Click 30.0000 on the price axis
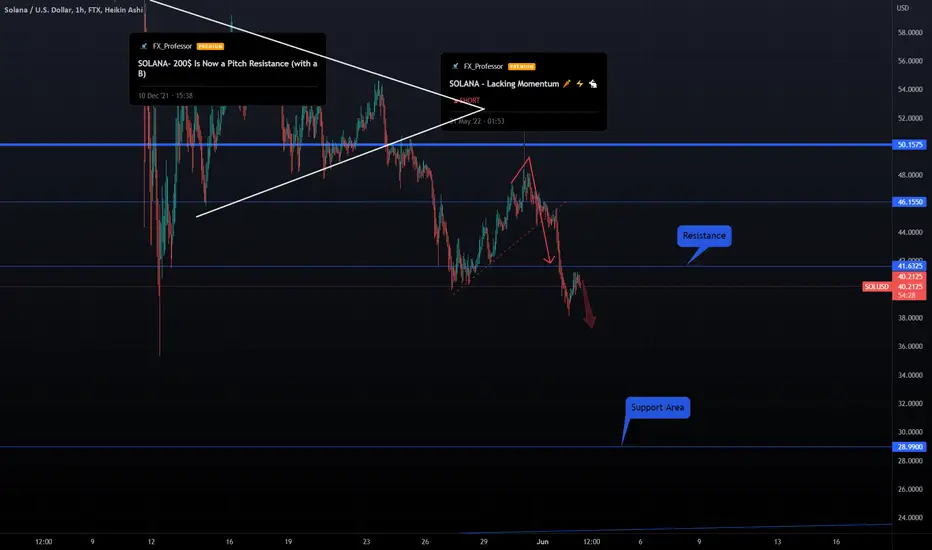Screen dimensions: 932x550 (x=910, y=432)
